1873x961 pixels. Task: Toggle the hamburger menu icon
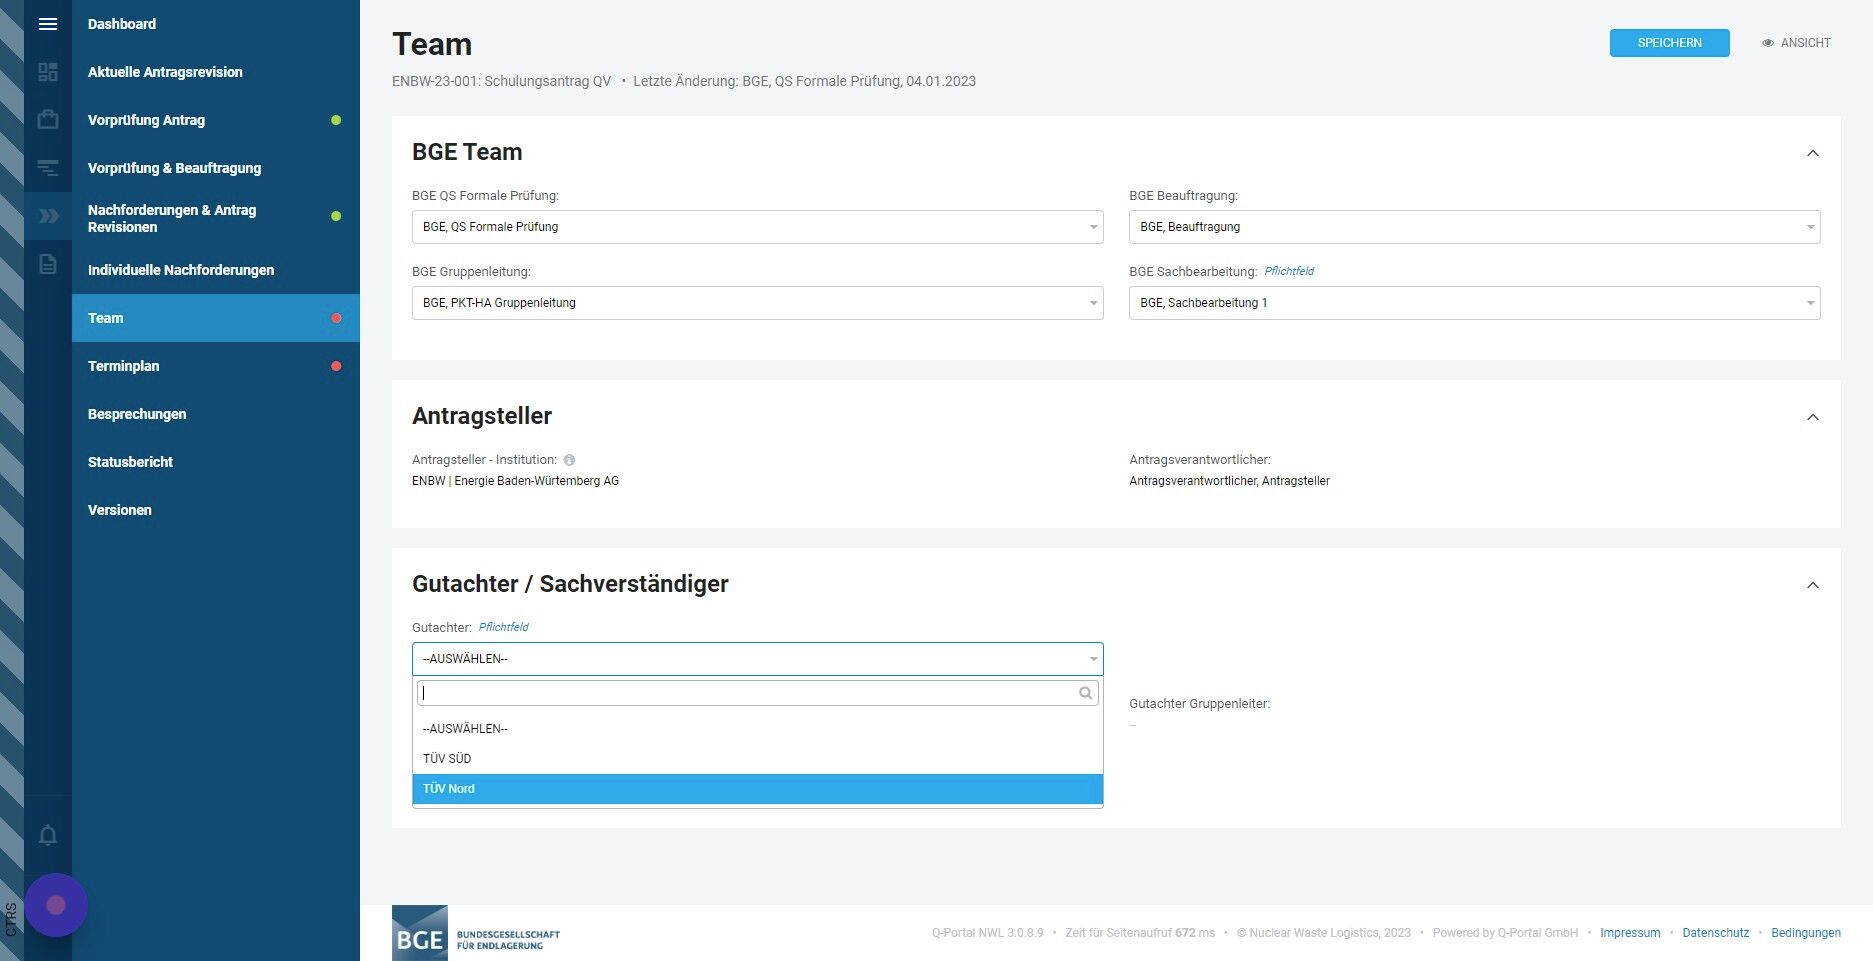point(47,24)
